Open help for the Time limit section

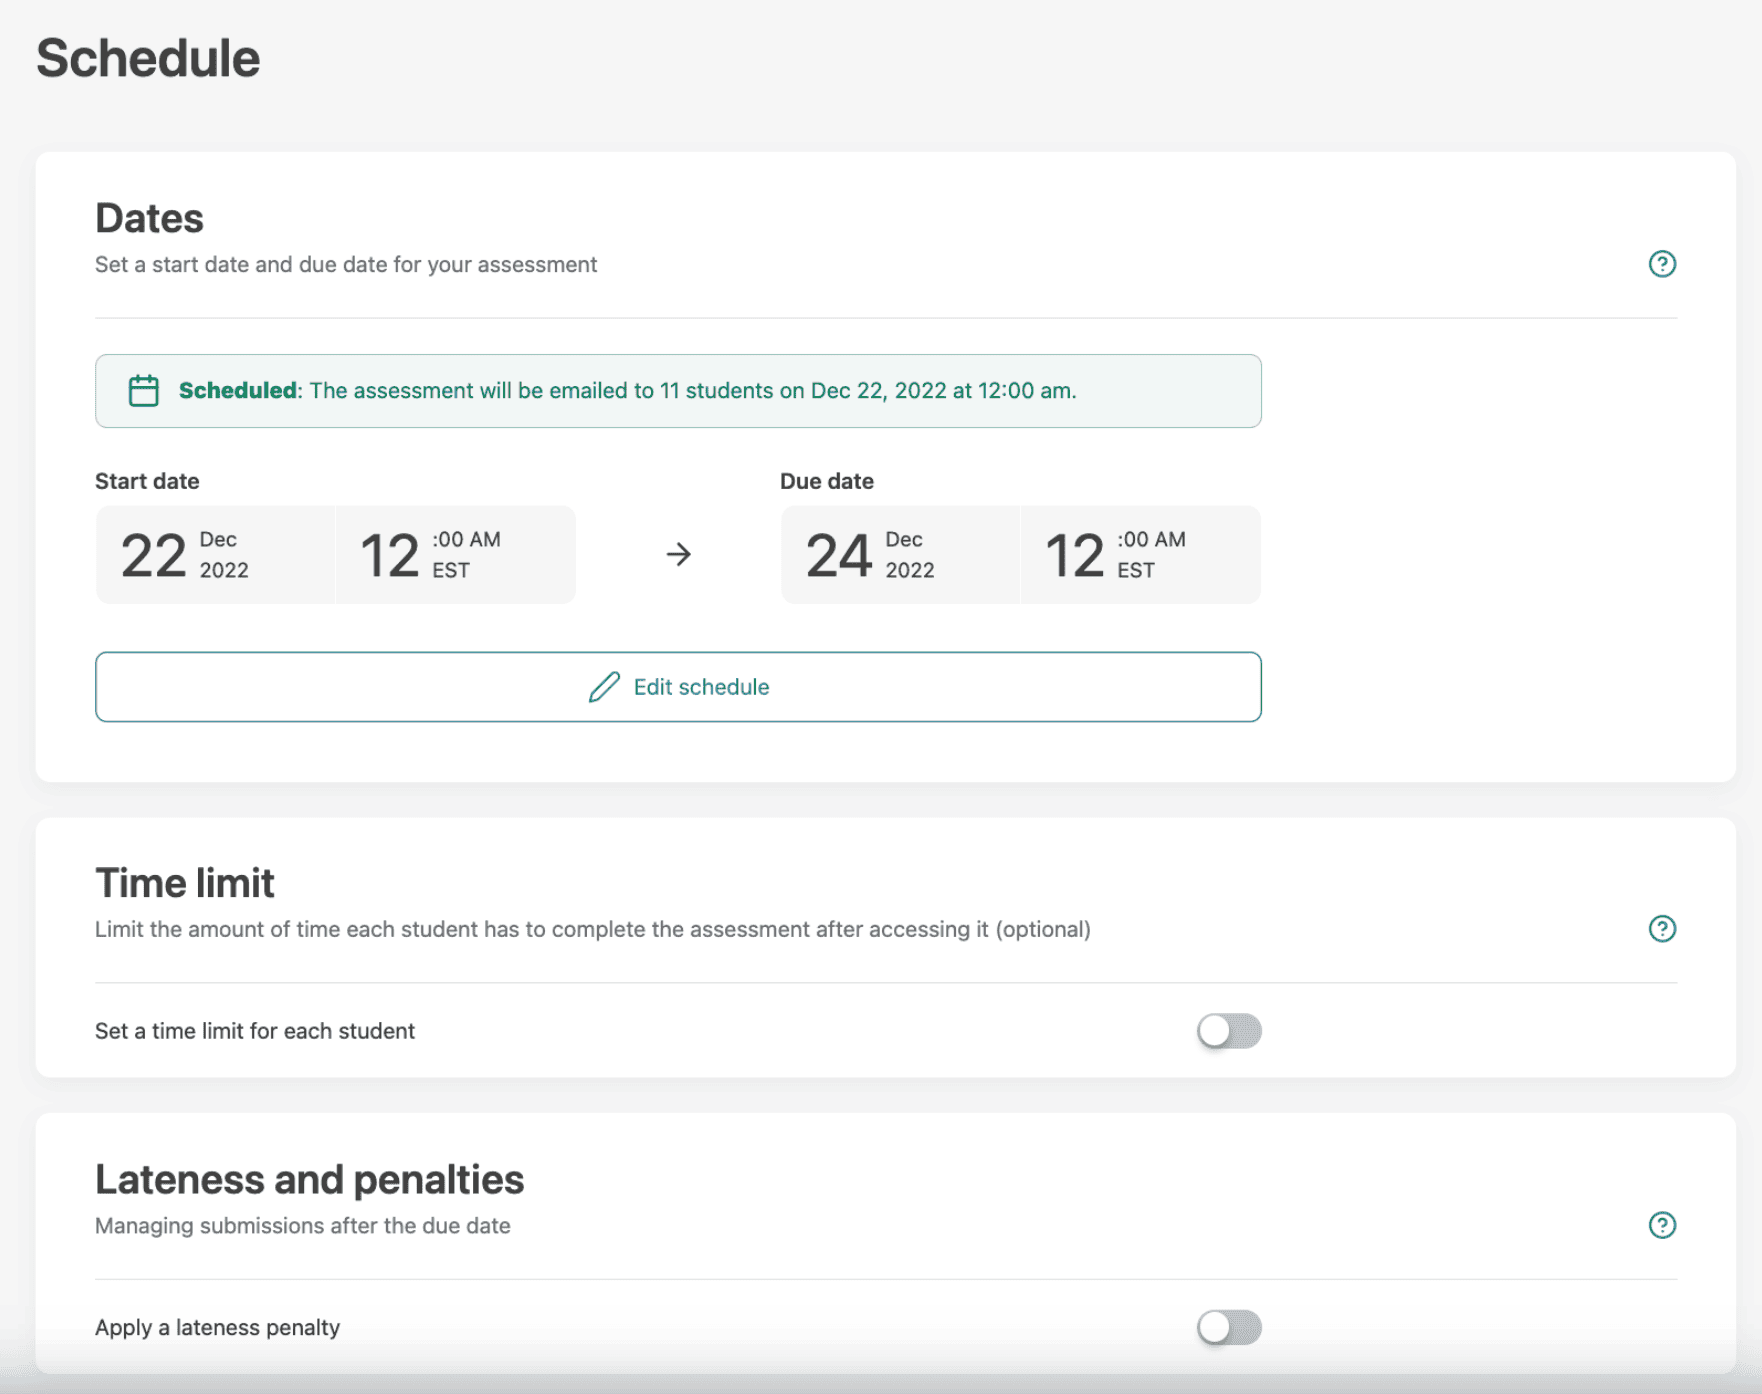tap(1661, 929)
